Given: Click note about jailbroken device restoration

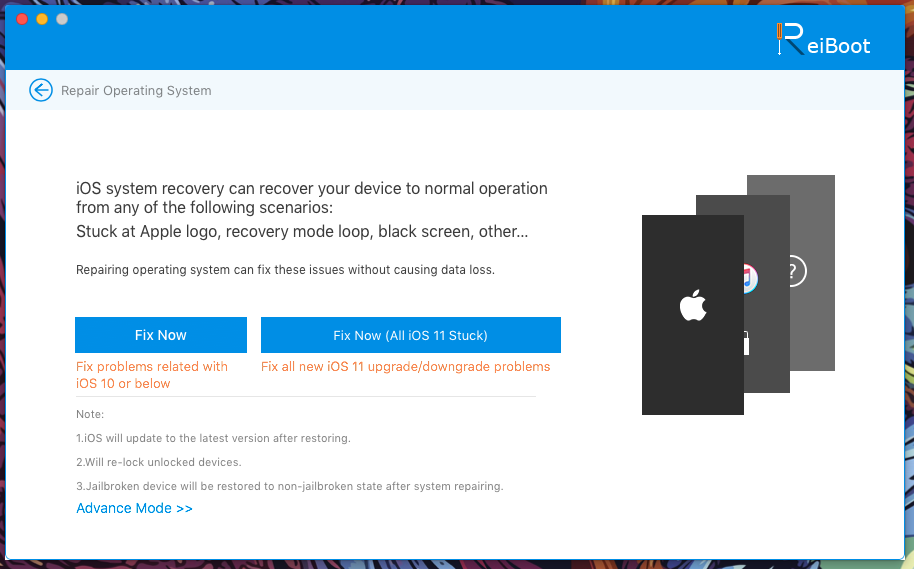Looking at the screenshot, I should (290, 486).
